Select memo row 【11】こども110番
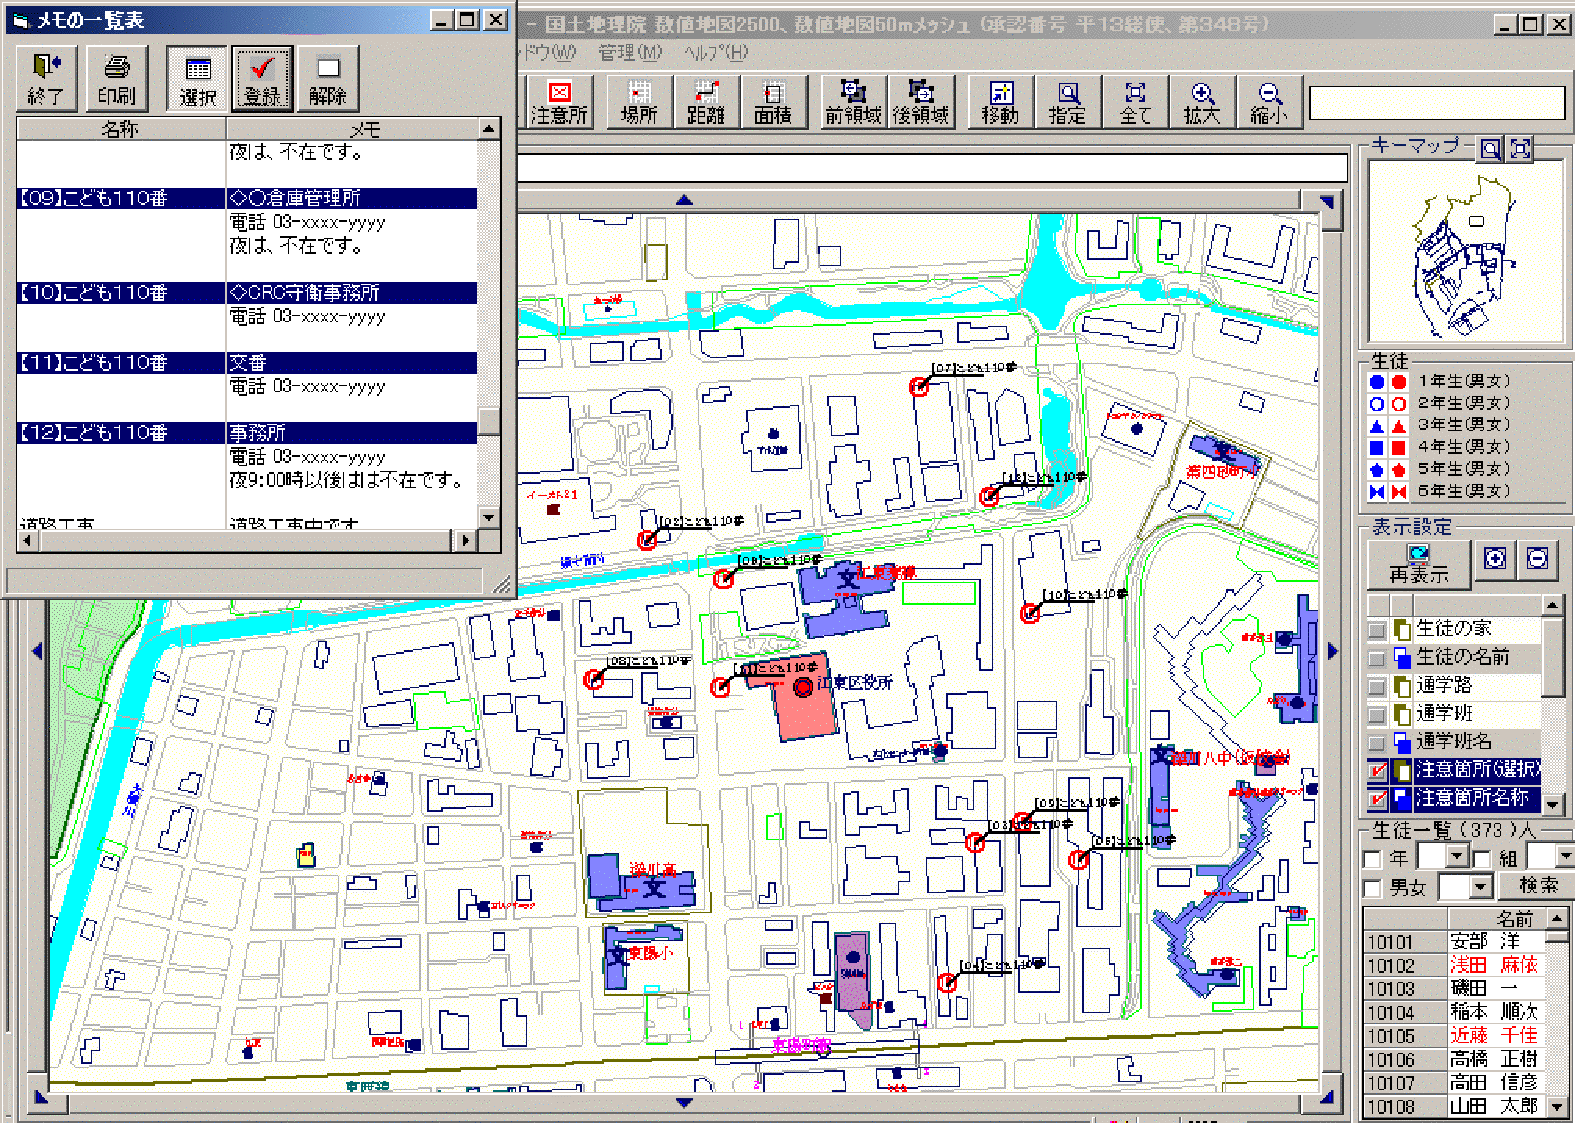 (x=247, y=363)
